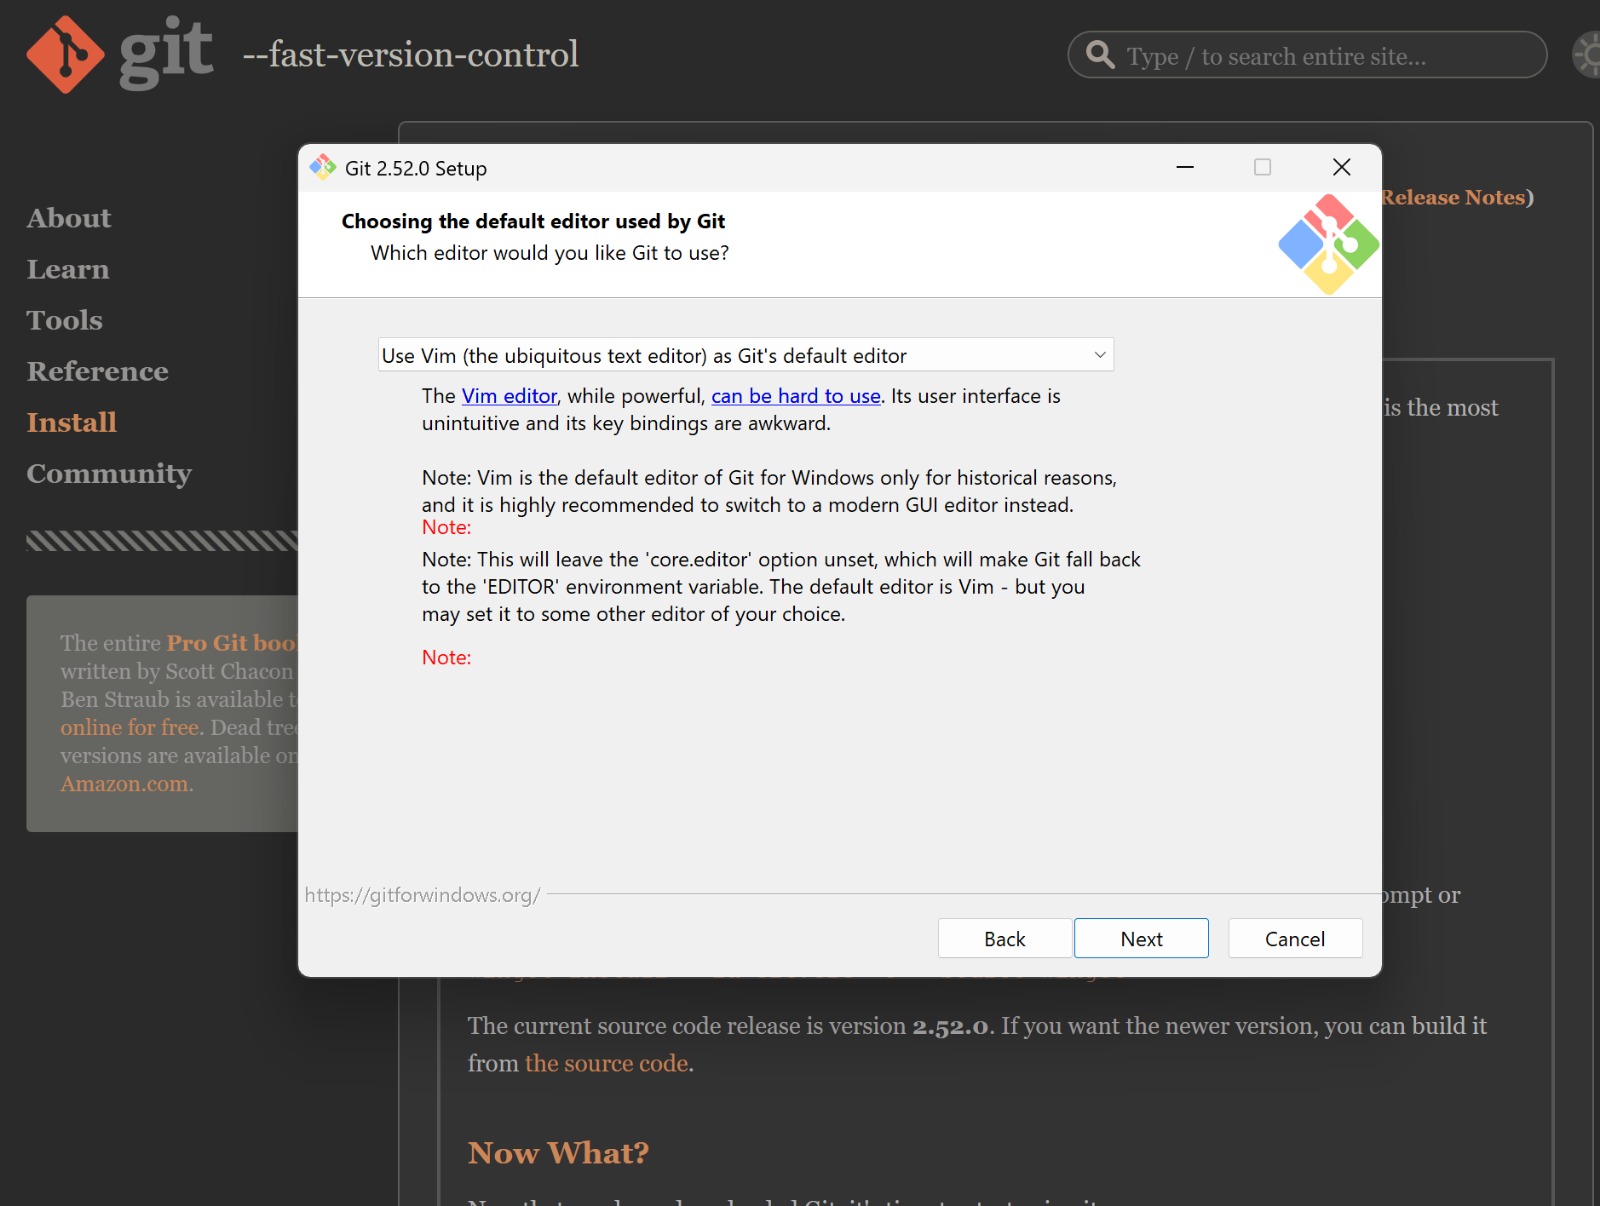Follow the 'online for free' link
Viewport: 1600px width, 1206px height.
click(x=130, y=727)
